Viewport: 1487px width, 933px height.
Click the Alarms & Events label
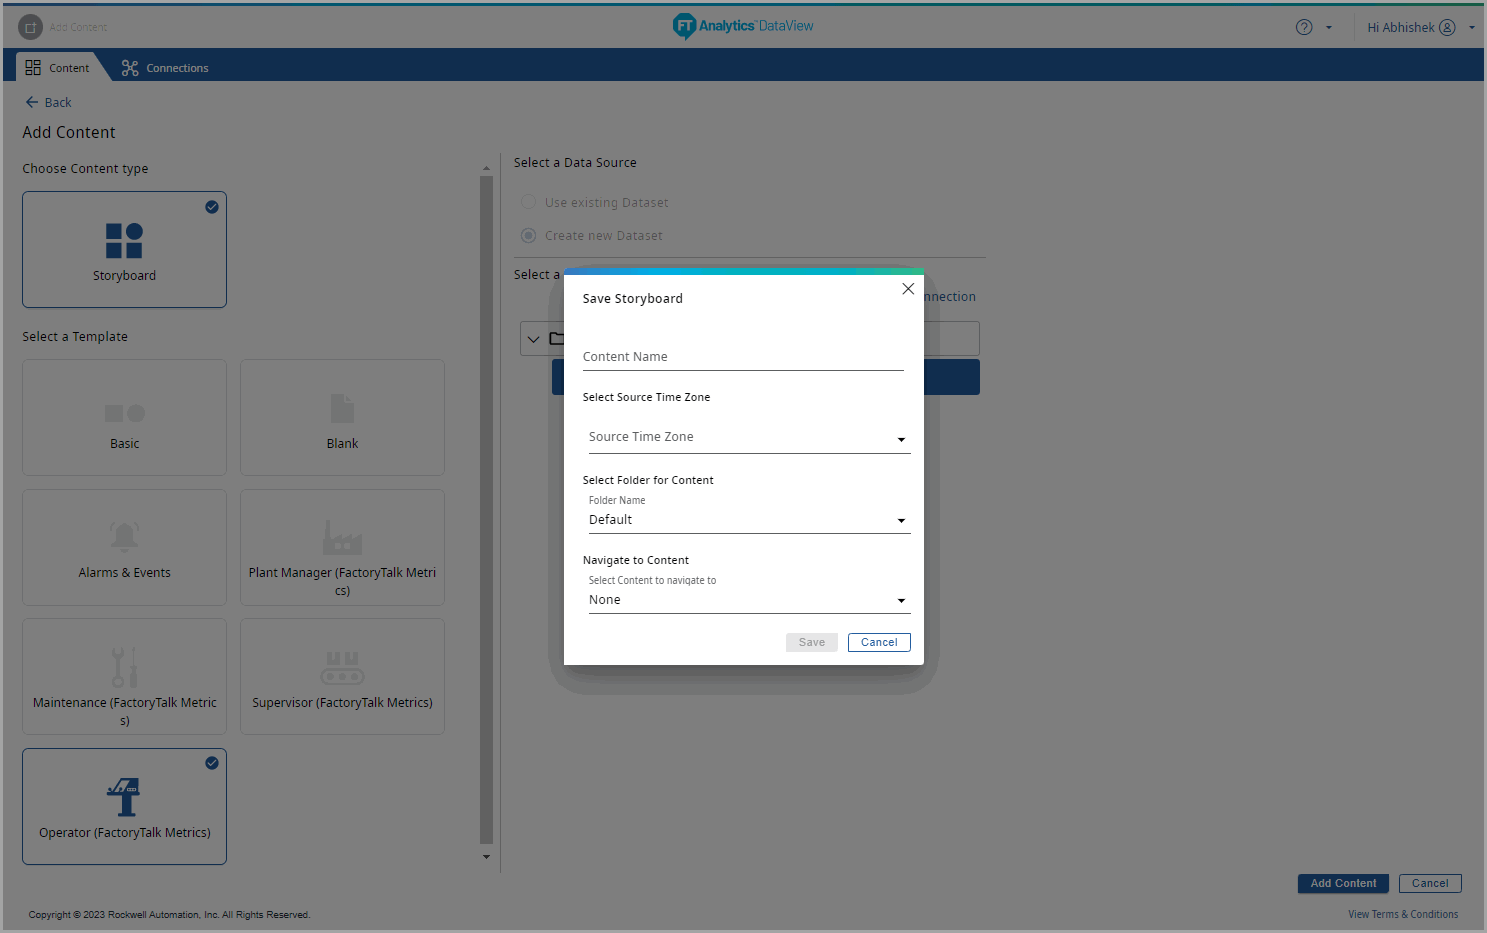pyautogui.click(x=124, y=573)
